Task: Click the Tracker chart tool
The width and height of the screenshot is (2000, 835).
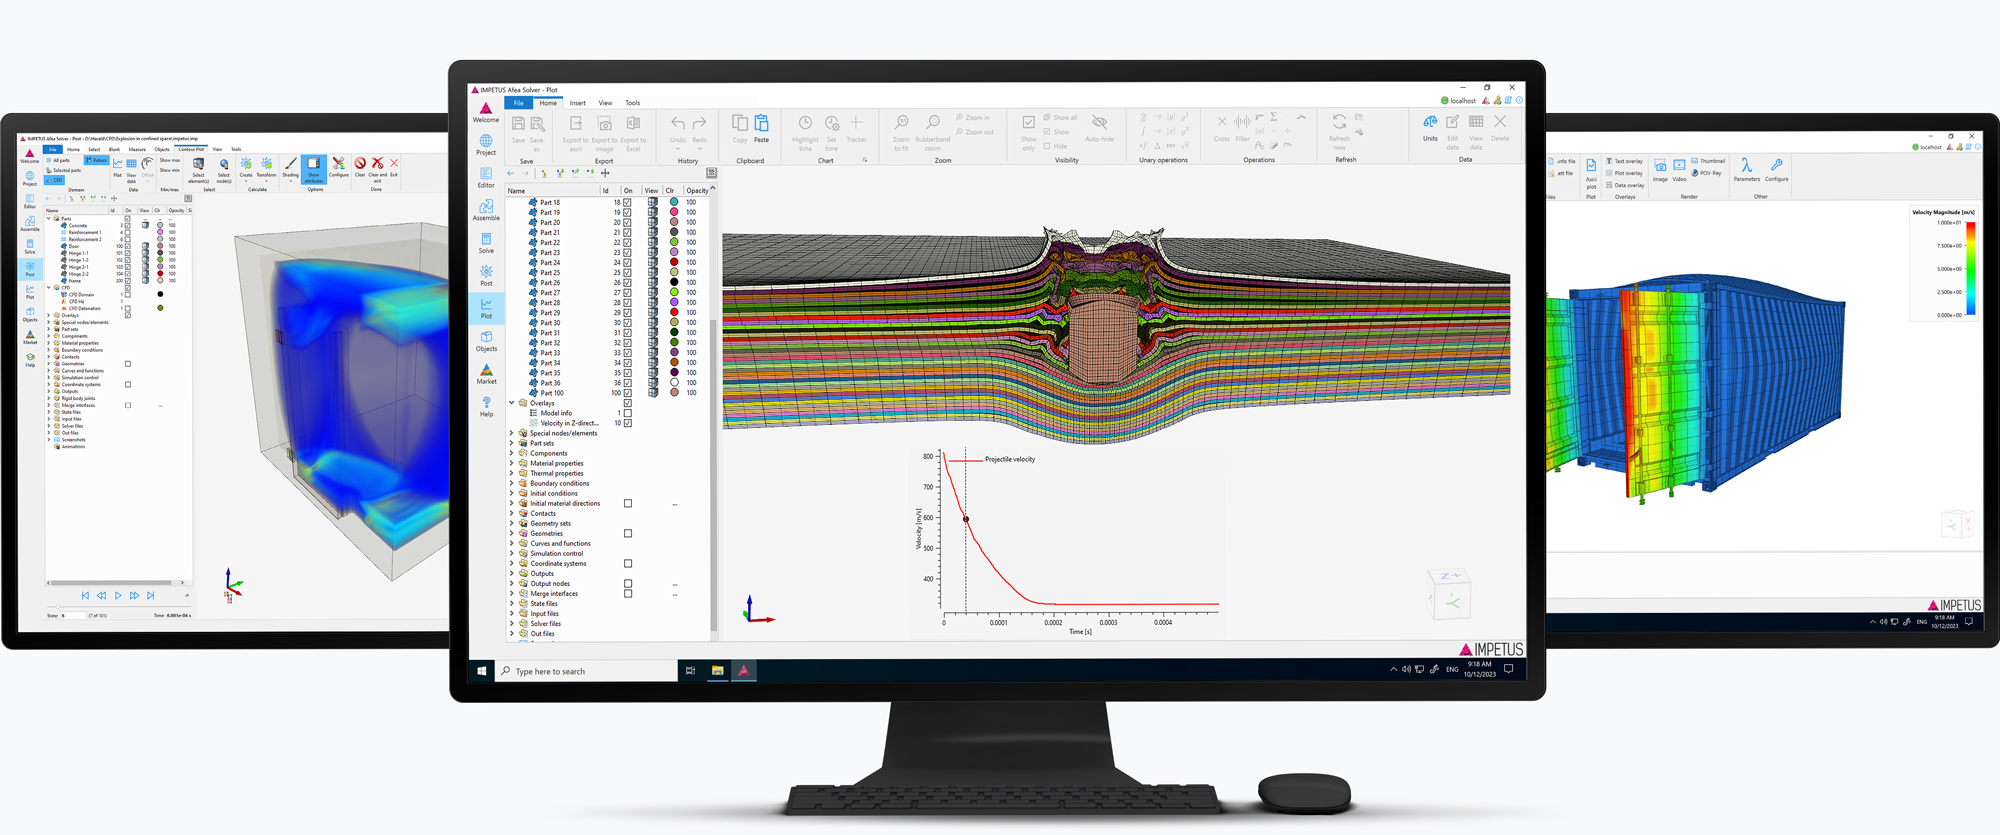Action: (x=856, y=129)
